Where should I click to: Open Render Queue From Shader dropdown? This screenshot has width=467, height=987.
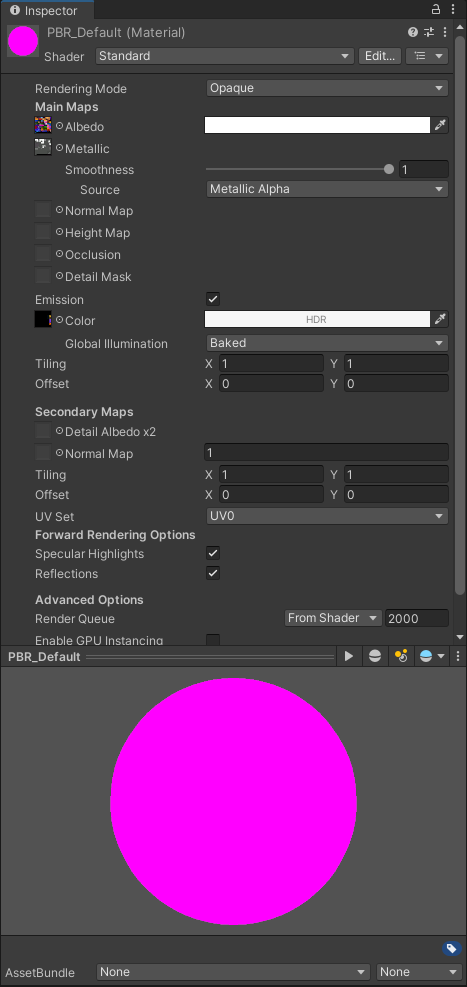point(334,618)
